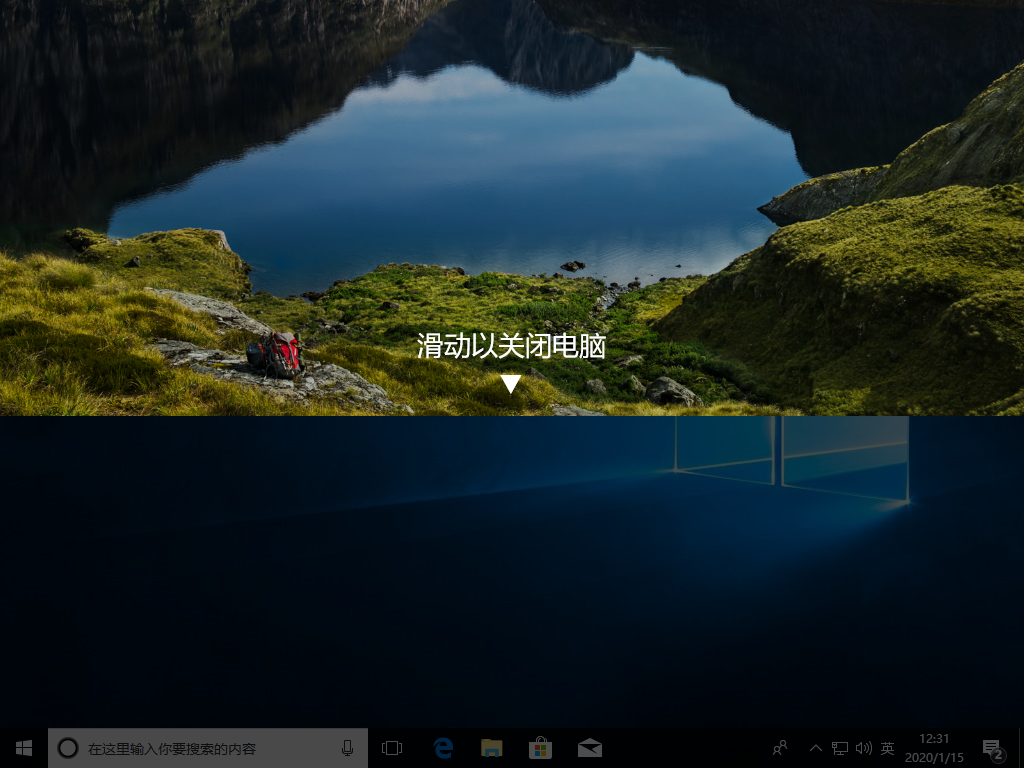Toggle the 英 input language indicator
The image size is (1024, 768).
pos(886,747)
